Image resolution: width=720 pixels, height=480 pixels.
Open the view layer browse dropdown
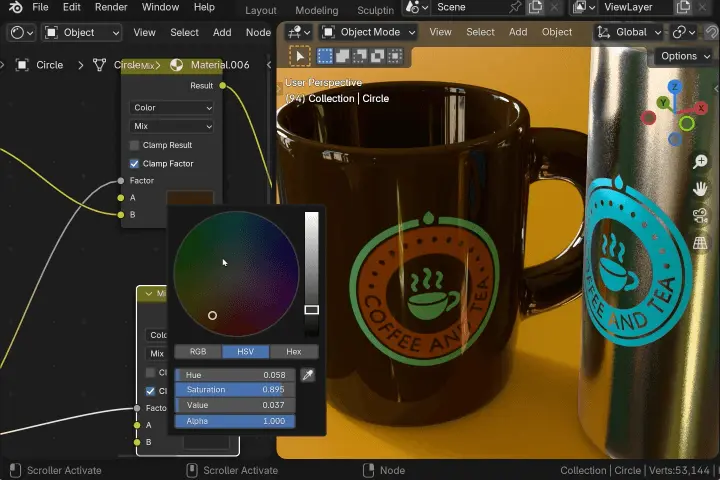point(584,7)
